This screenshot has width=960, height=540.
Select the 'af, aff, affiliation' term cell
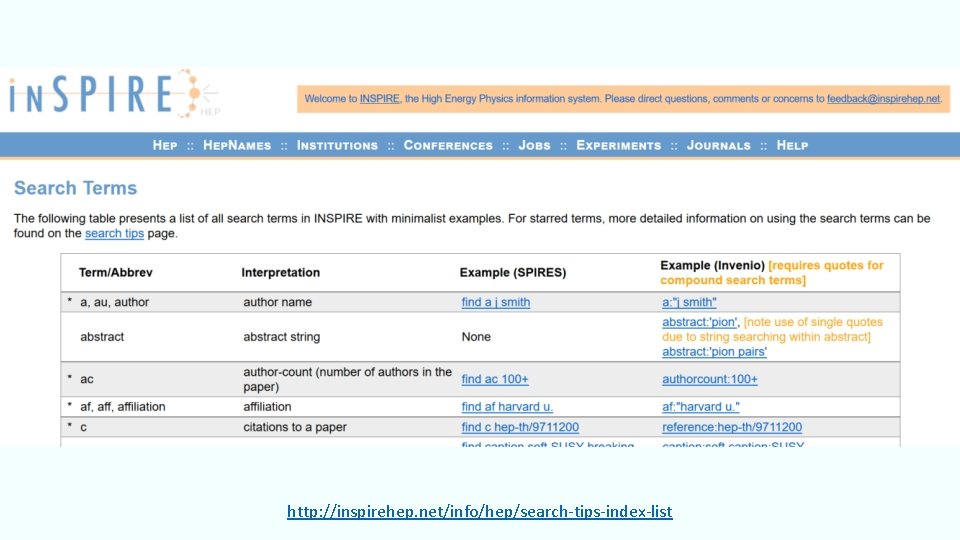coord(122,407)
